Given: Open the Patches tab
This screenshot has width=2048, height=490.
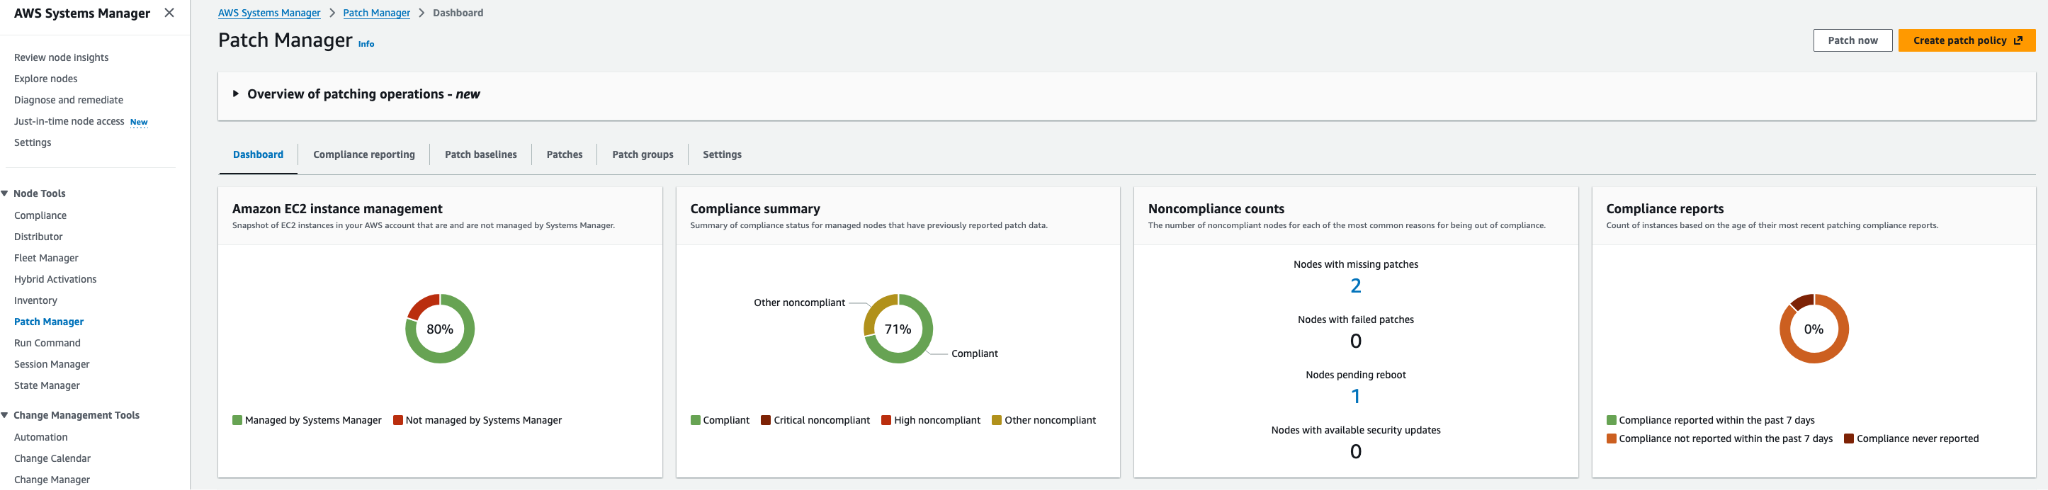Looking at the screenshot, I should [x=564, y=154].
